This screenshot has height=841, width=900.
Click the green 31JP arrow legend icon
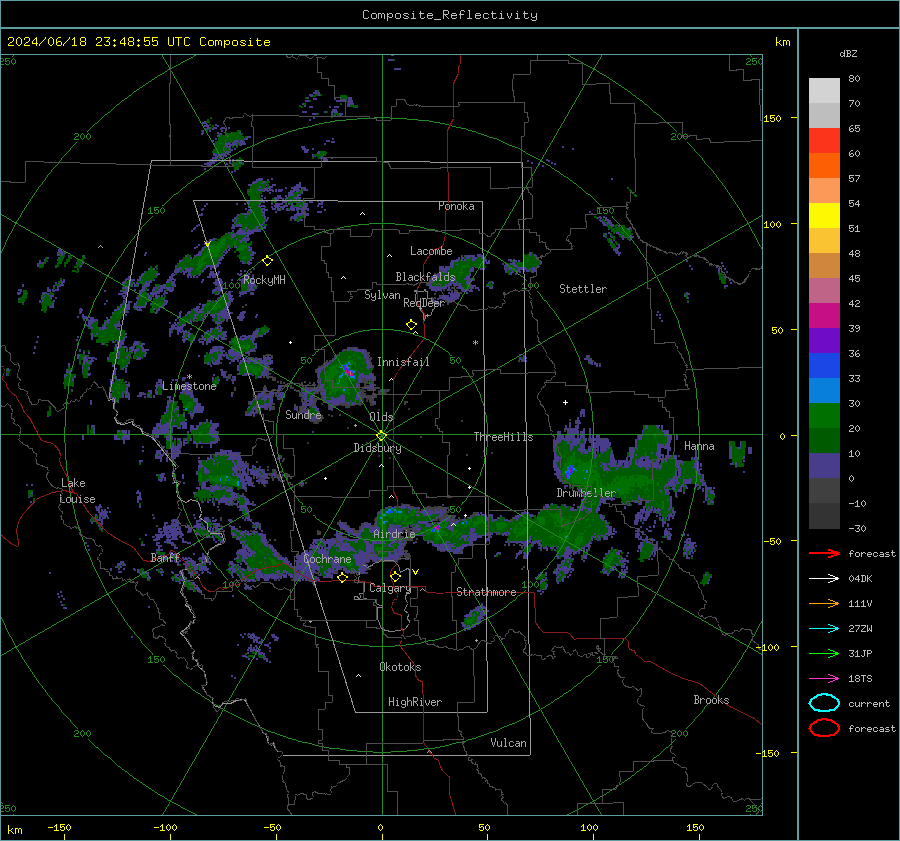[824, 653]
